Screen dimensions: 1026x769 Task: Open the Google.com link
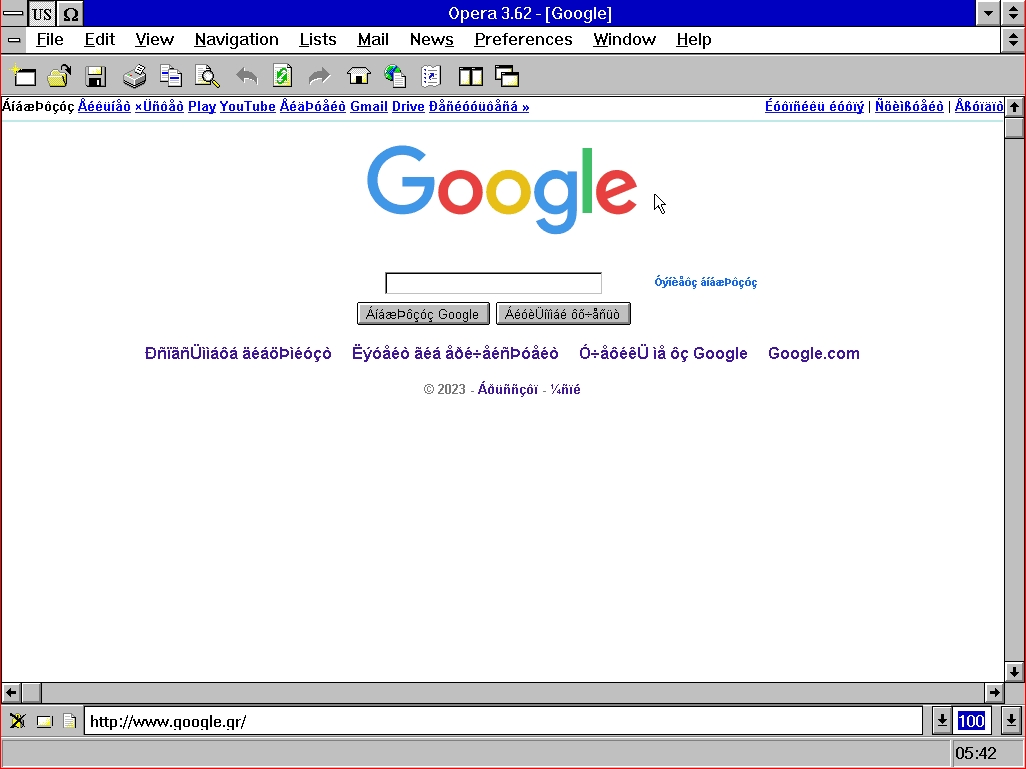813,353
